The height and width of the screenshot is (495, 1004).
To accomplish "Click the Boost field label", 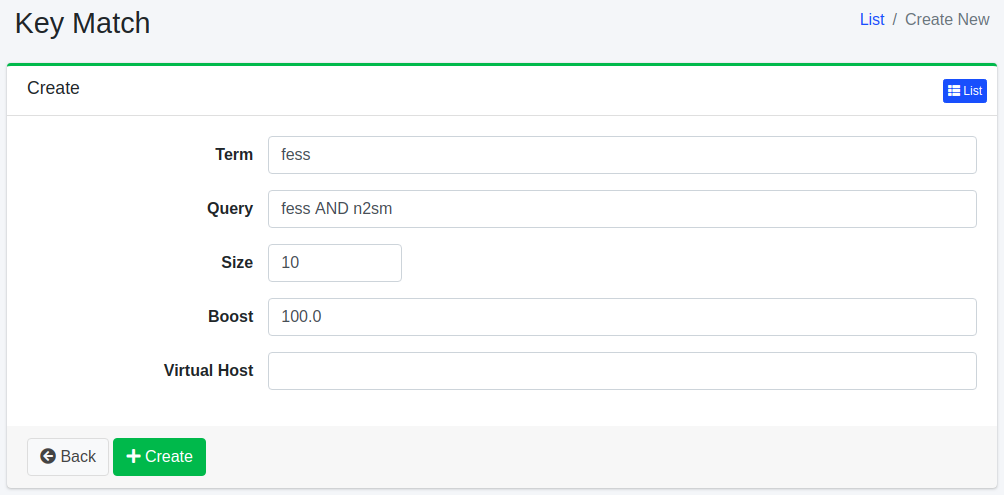I will point(230,317).
